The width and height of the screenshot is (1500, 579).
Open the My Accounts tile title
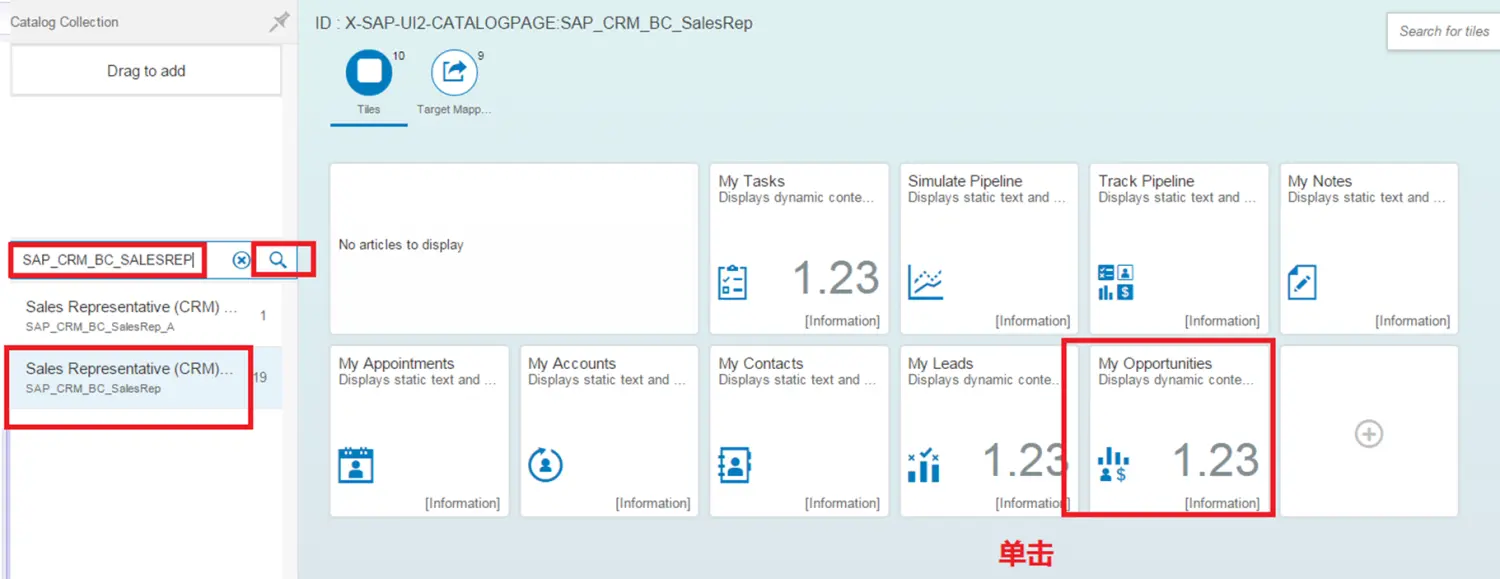pos(572,363)
